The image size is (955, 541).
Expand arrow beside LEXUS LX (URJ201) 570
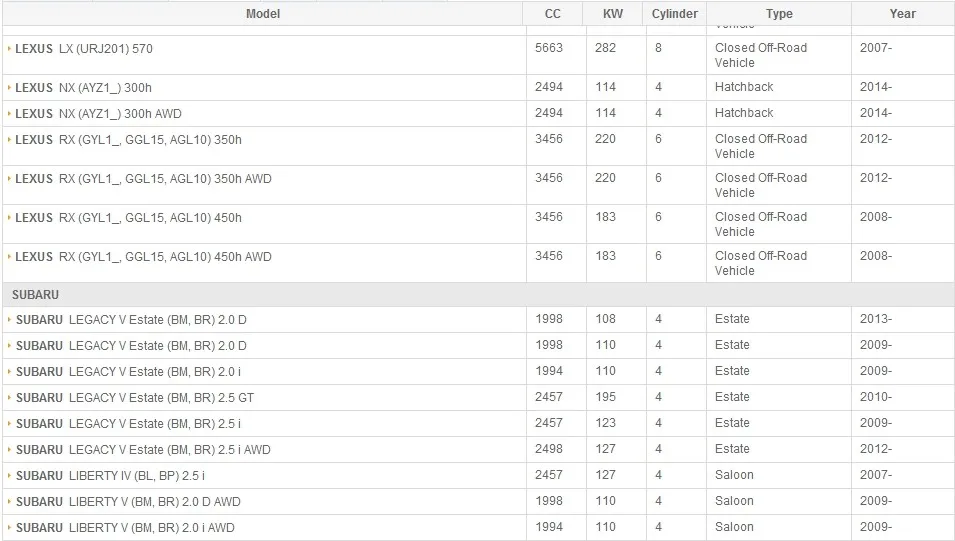pyautogui.click(x=9, y=48)
